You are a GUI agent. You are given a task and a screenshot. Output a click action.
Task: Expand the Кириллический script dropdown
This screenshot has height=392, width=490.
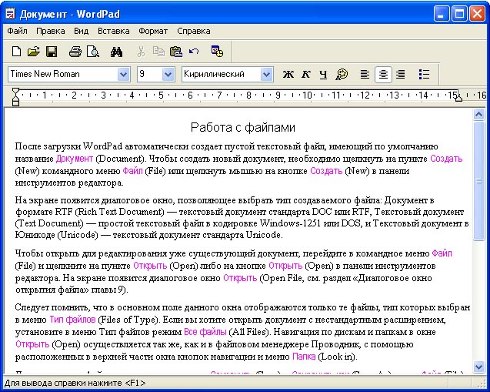[x=266, y=74]
